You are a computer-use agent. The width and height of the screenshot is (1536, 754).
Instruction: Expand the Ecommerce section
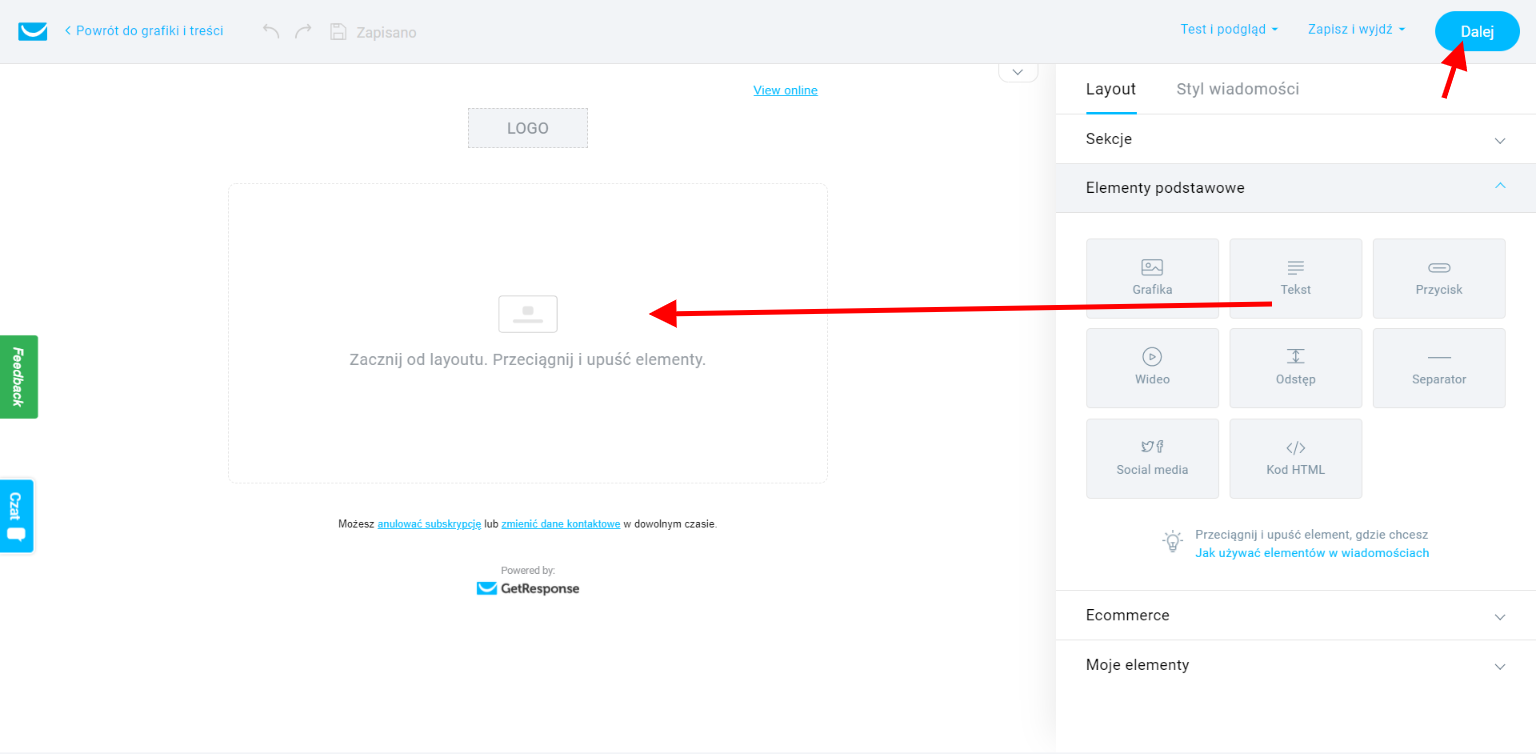coord(1295,615)
